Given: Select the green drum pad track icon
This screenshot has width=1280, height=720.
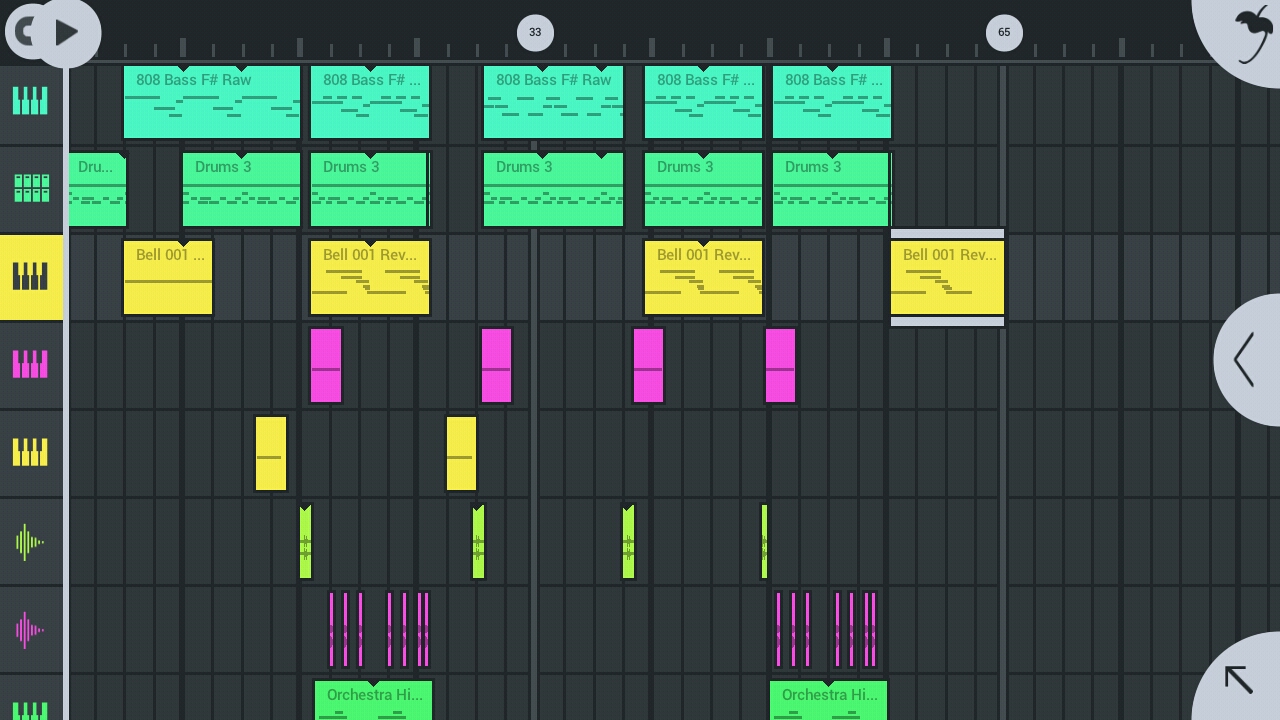Looking at the screenshot, I should pos(30,188).
